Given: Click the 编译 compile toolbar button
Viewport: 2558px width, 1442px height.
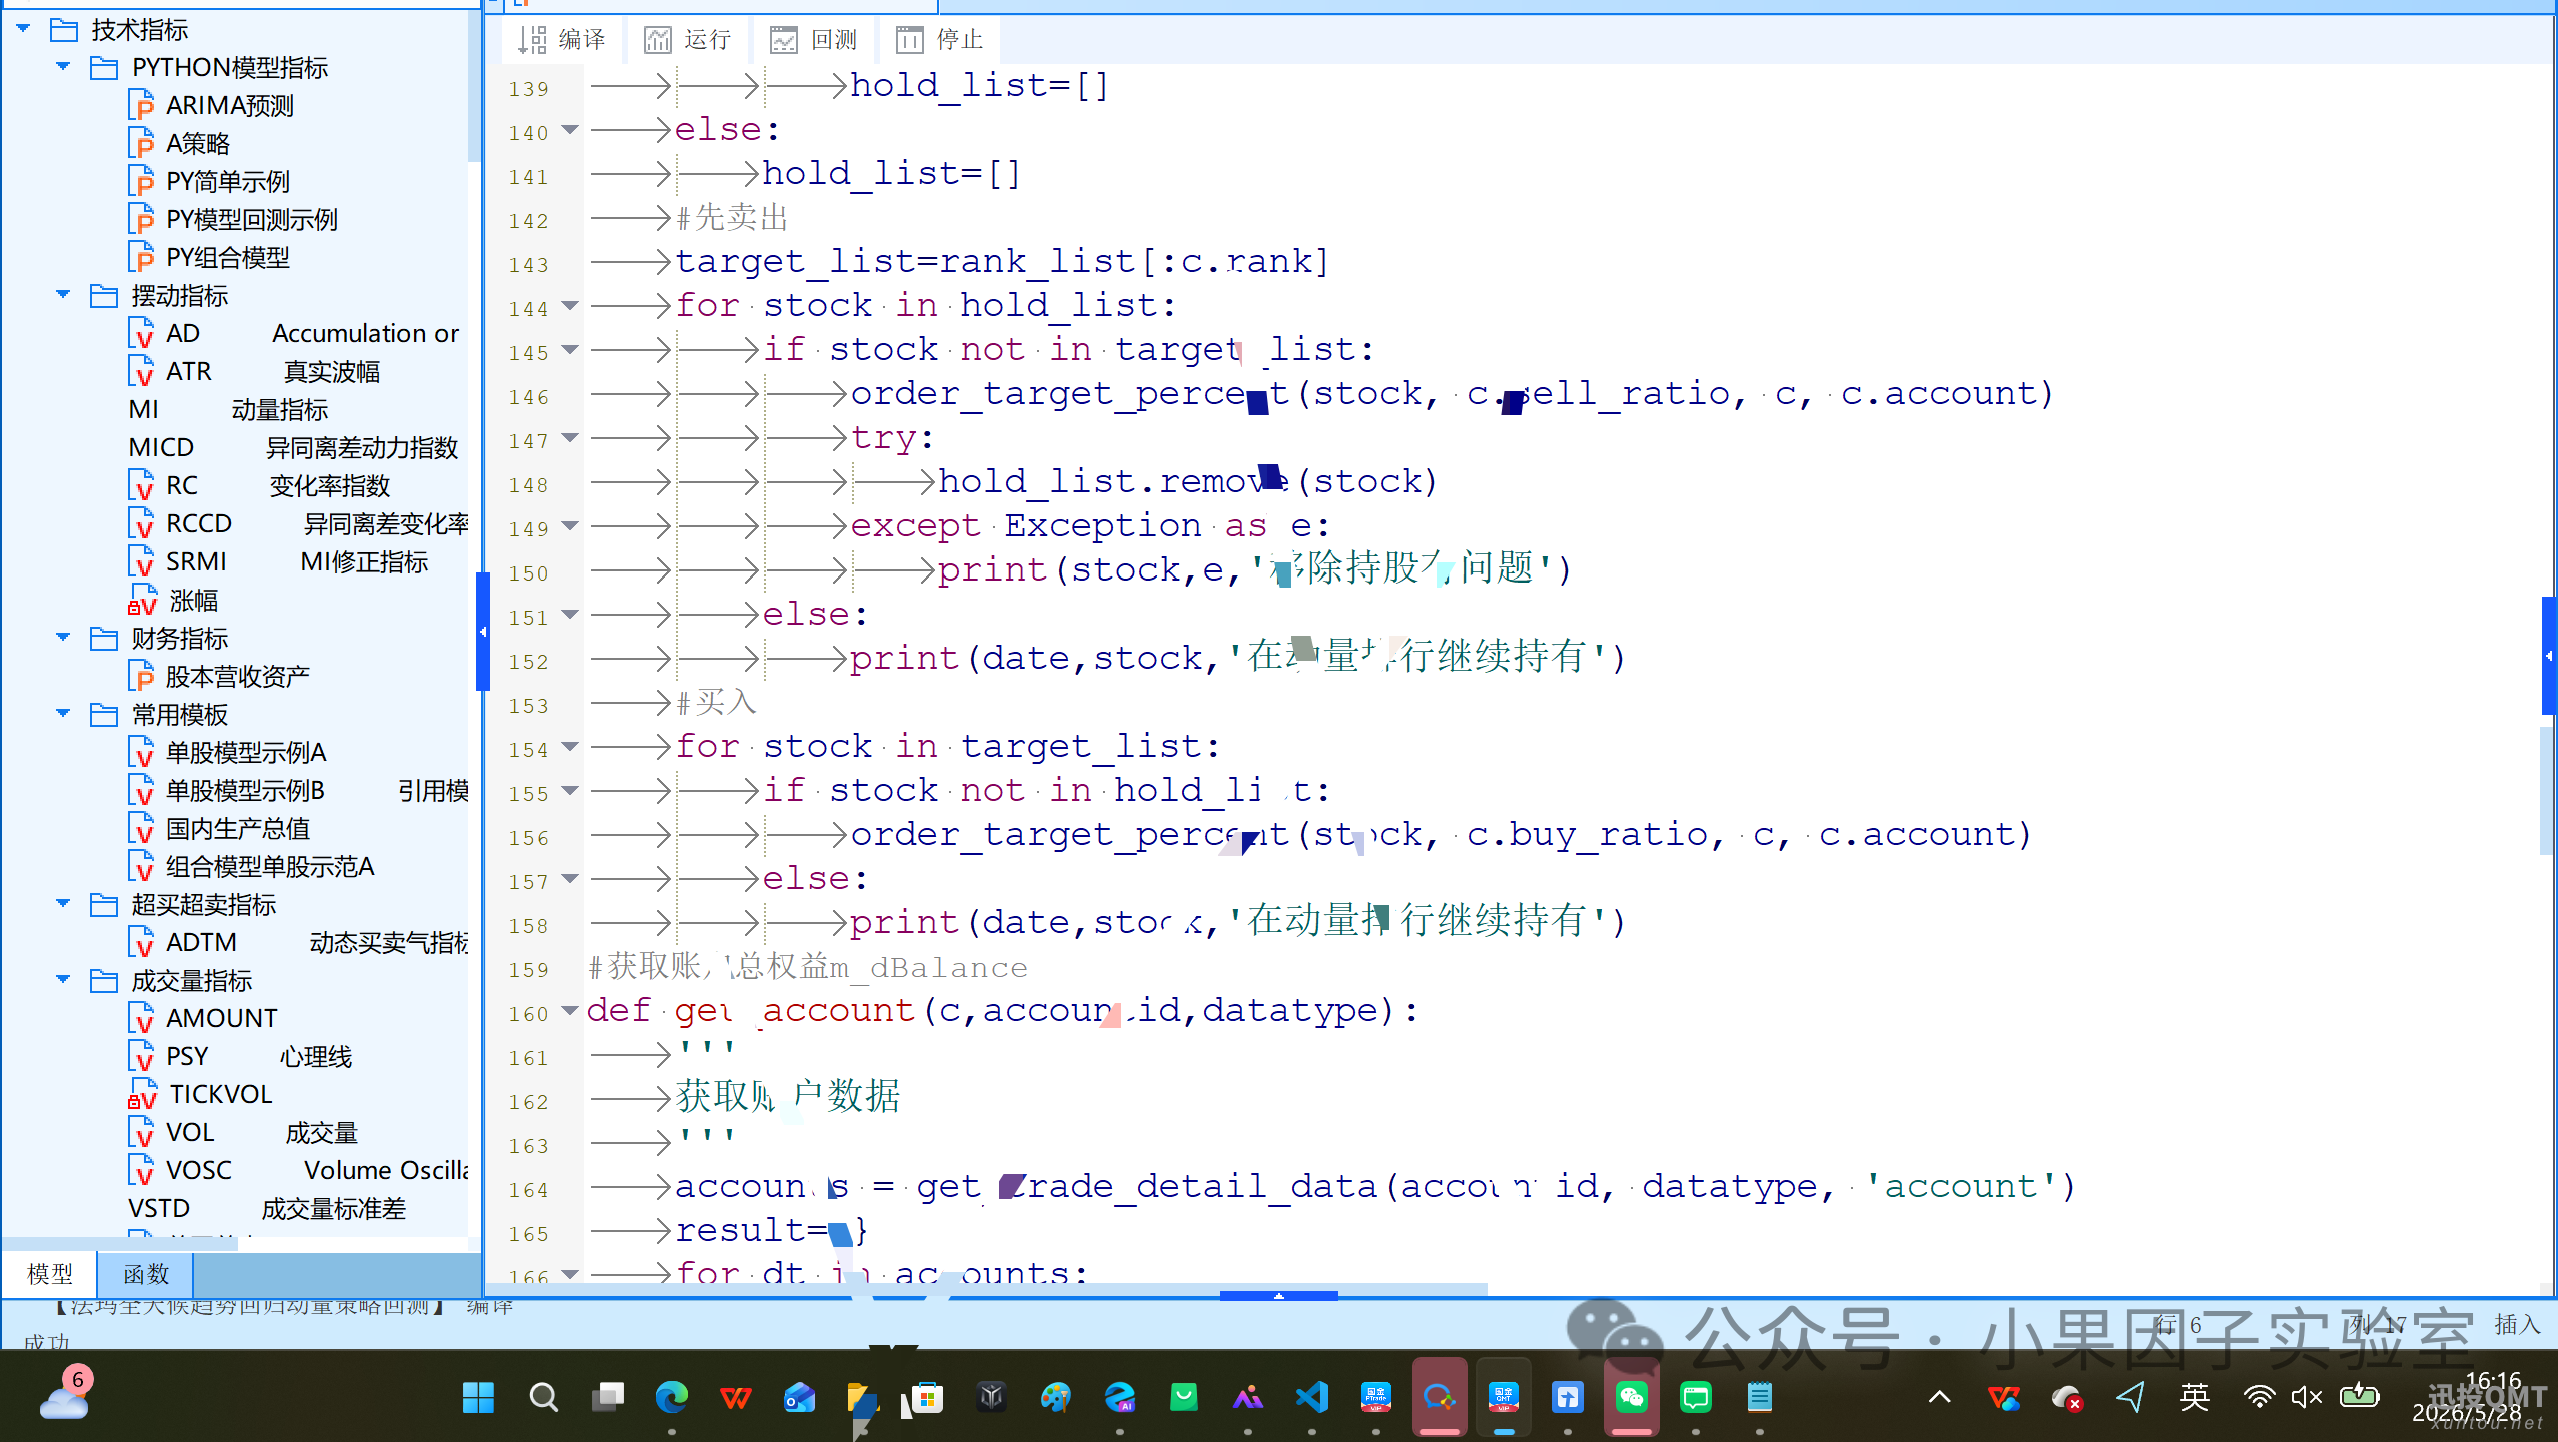Looking at the screenshot, I should tap(563, 40).
